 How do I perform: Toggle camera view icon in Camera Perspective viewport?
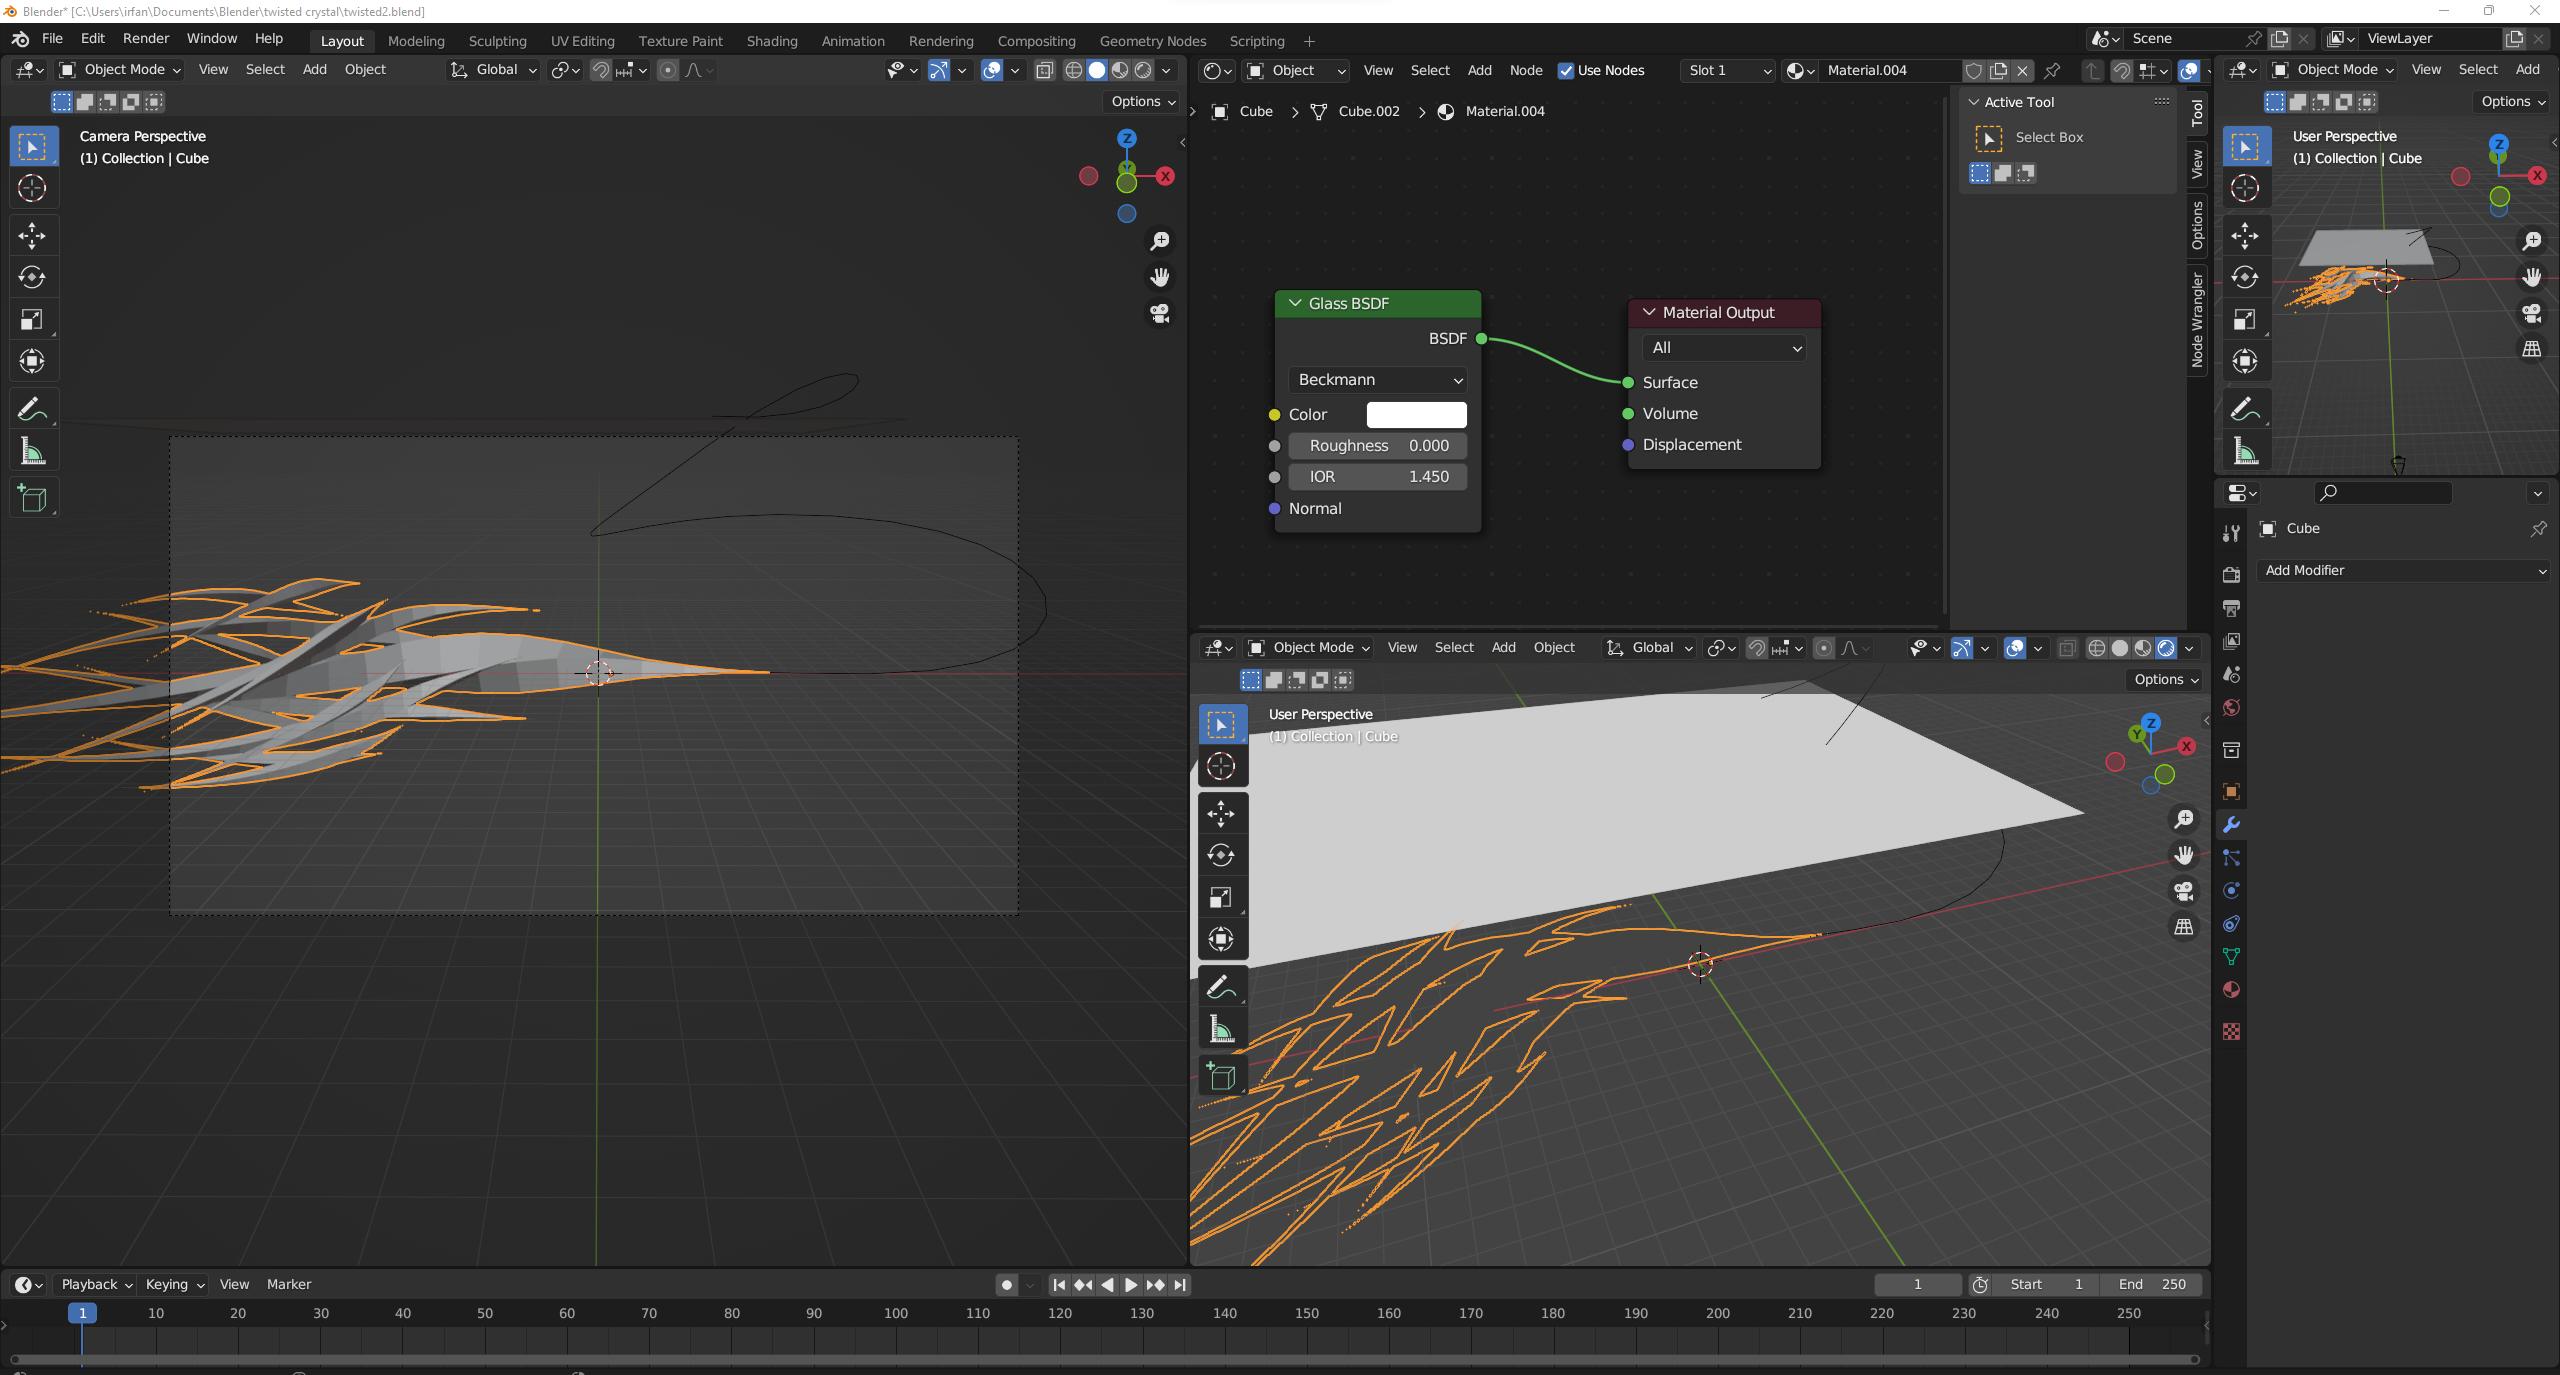1160,314
